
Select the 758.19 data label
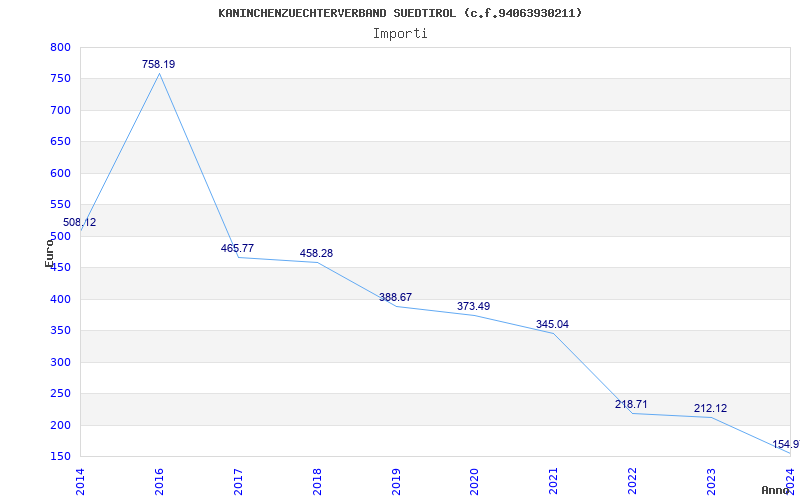coord(159,64)
